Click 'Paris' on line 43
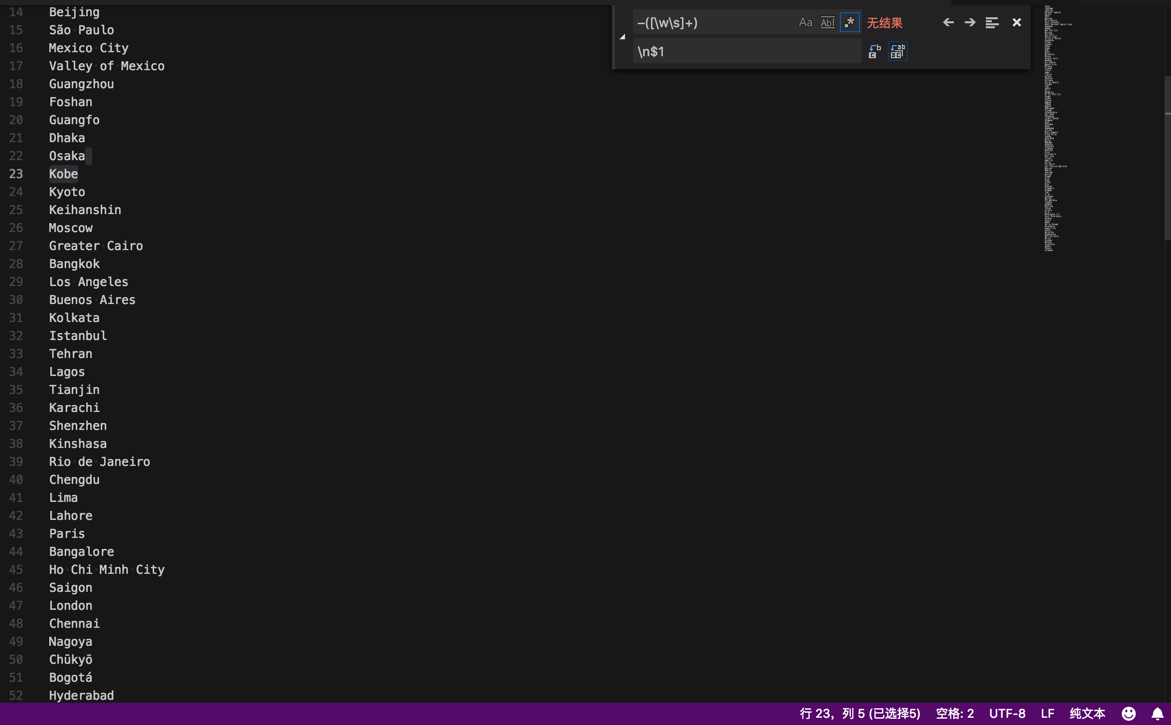The width and height of the screenshot is (1171, 725). point(67,534)
